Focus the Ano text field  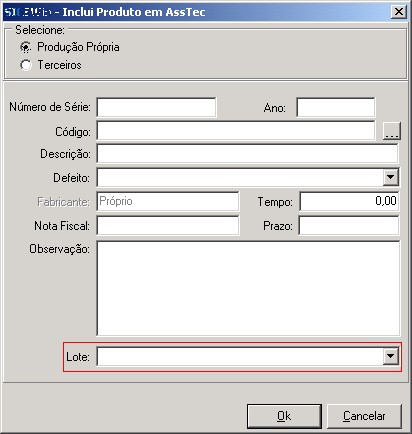tap(336, 107)
